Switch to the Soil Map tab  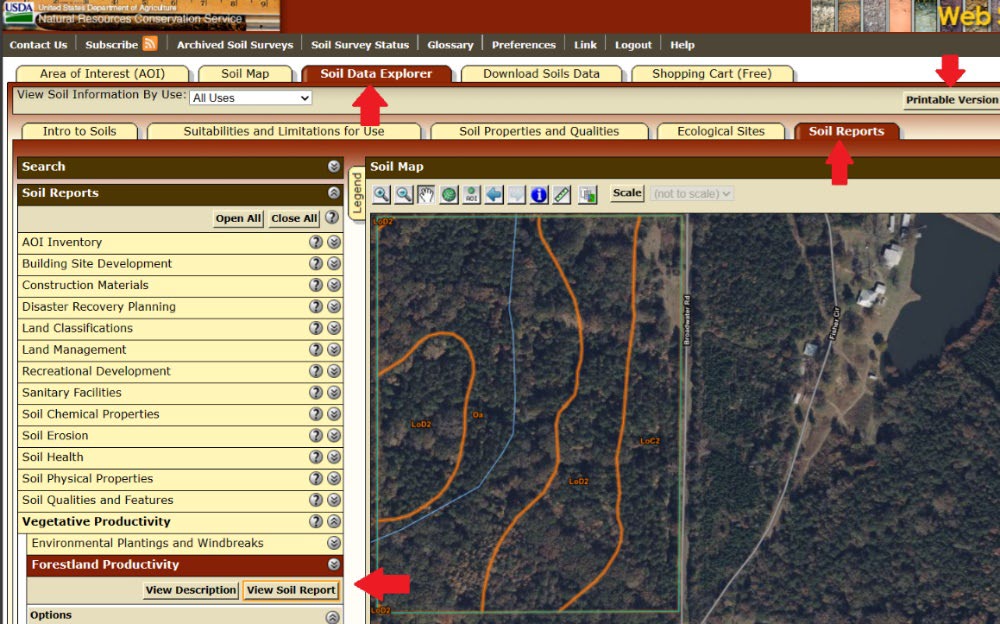coord(245,74)
